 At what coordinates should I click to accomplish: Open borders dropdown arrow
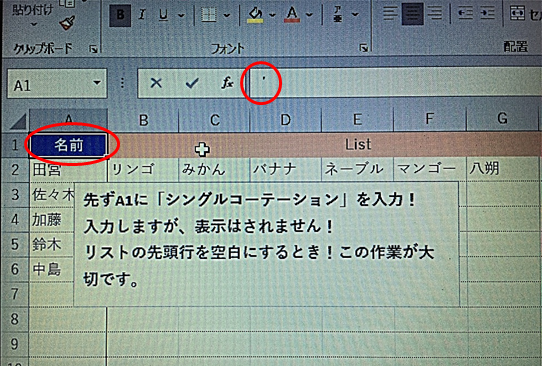click(x=226, y=15)
